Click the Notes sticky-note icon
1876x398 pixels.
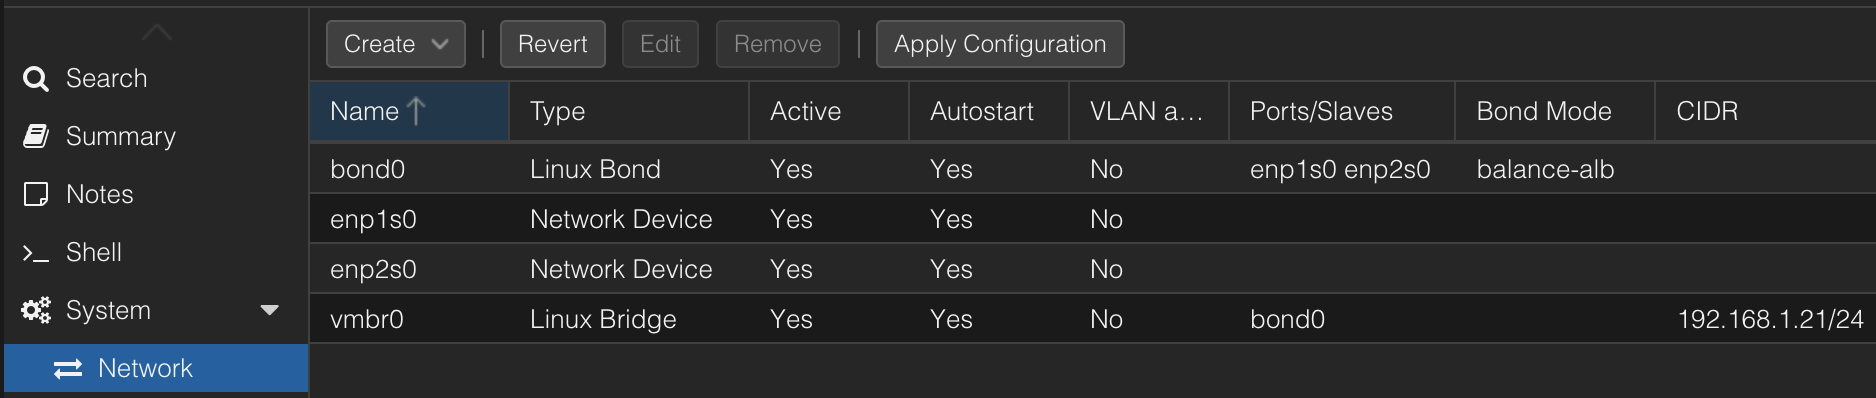click(x=36, y=195)
